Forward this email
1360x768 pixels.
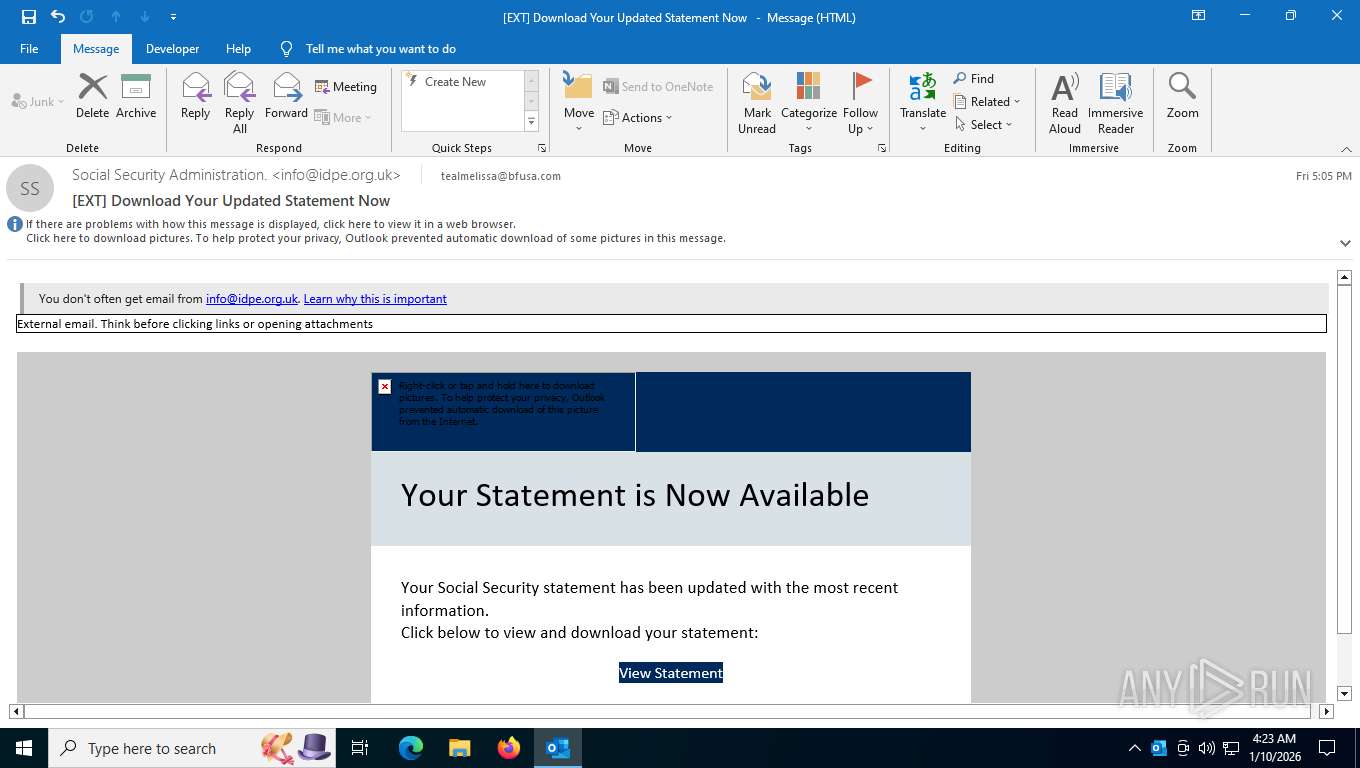tap(286, 96)
